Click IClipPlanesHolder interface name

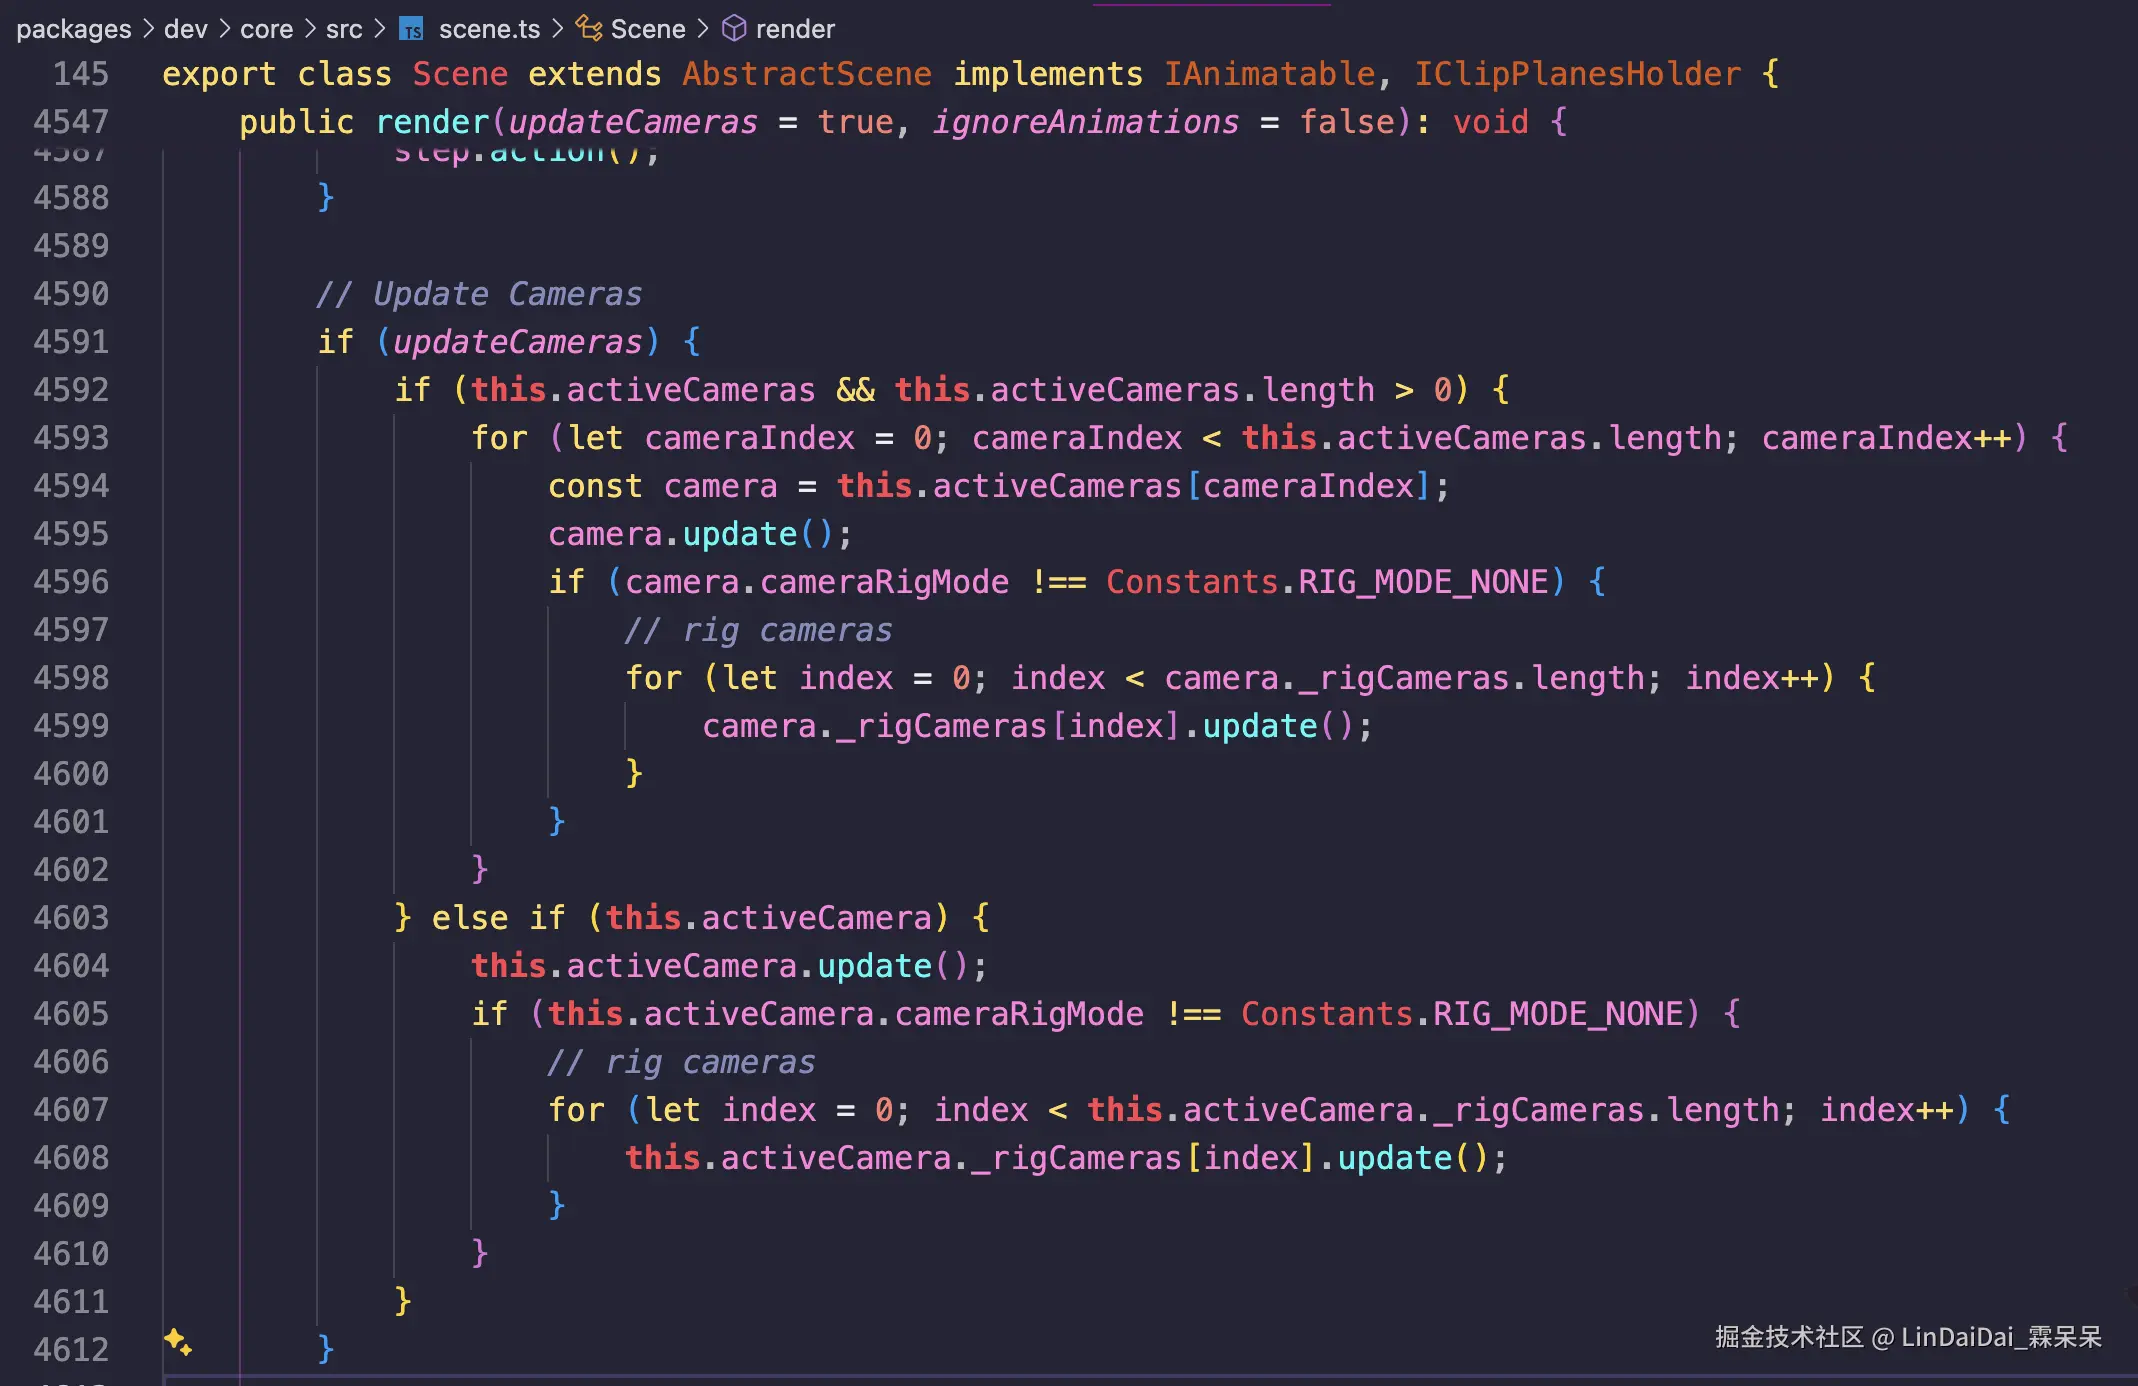[1577, 74]
